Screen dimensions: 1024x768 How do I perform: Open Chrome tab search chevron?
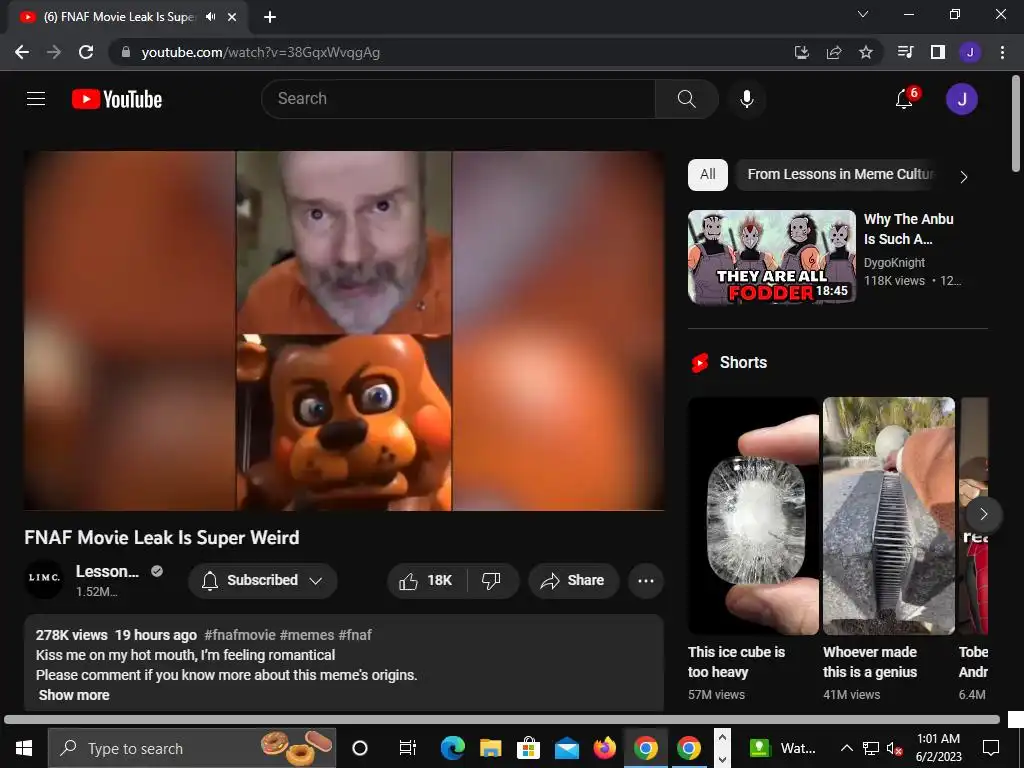pyautogui.click(x=863, y=14)
